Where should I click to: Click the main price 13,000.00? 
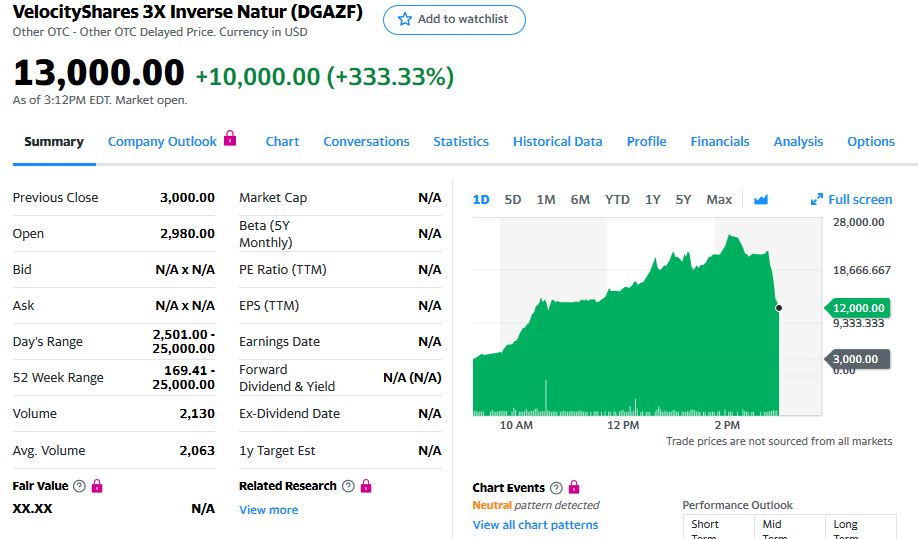(x=98, y=73)
